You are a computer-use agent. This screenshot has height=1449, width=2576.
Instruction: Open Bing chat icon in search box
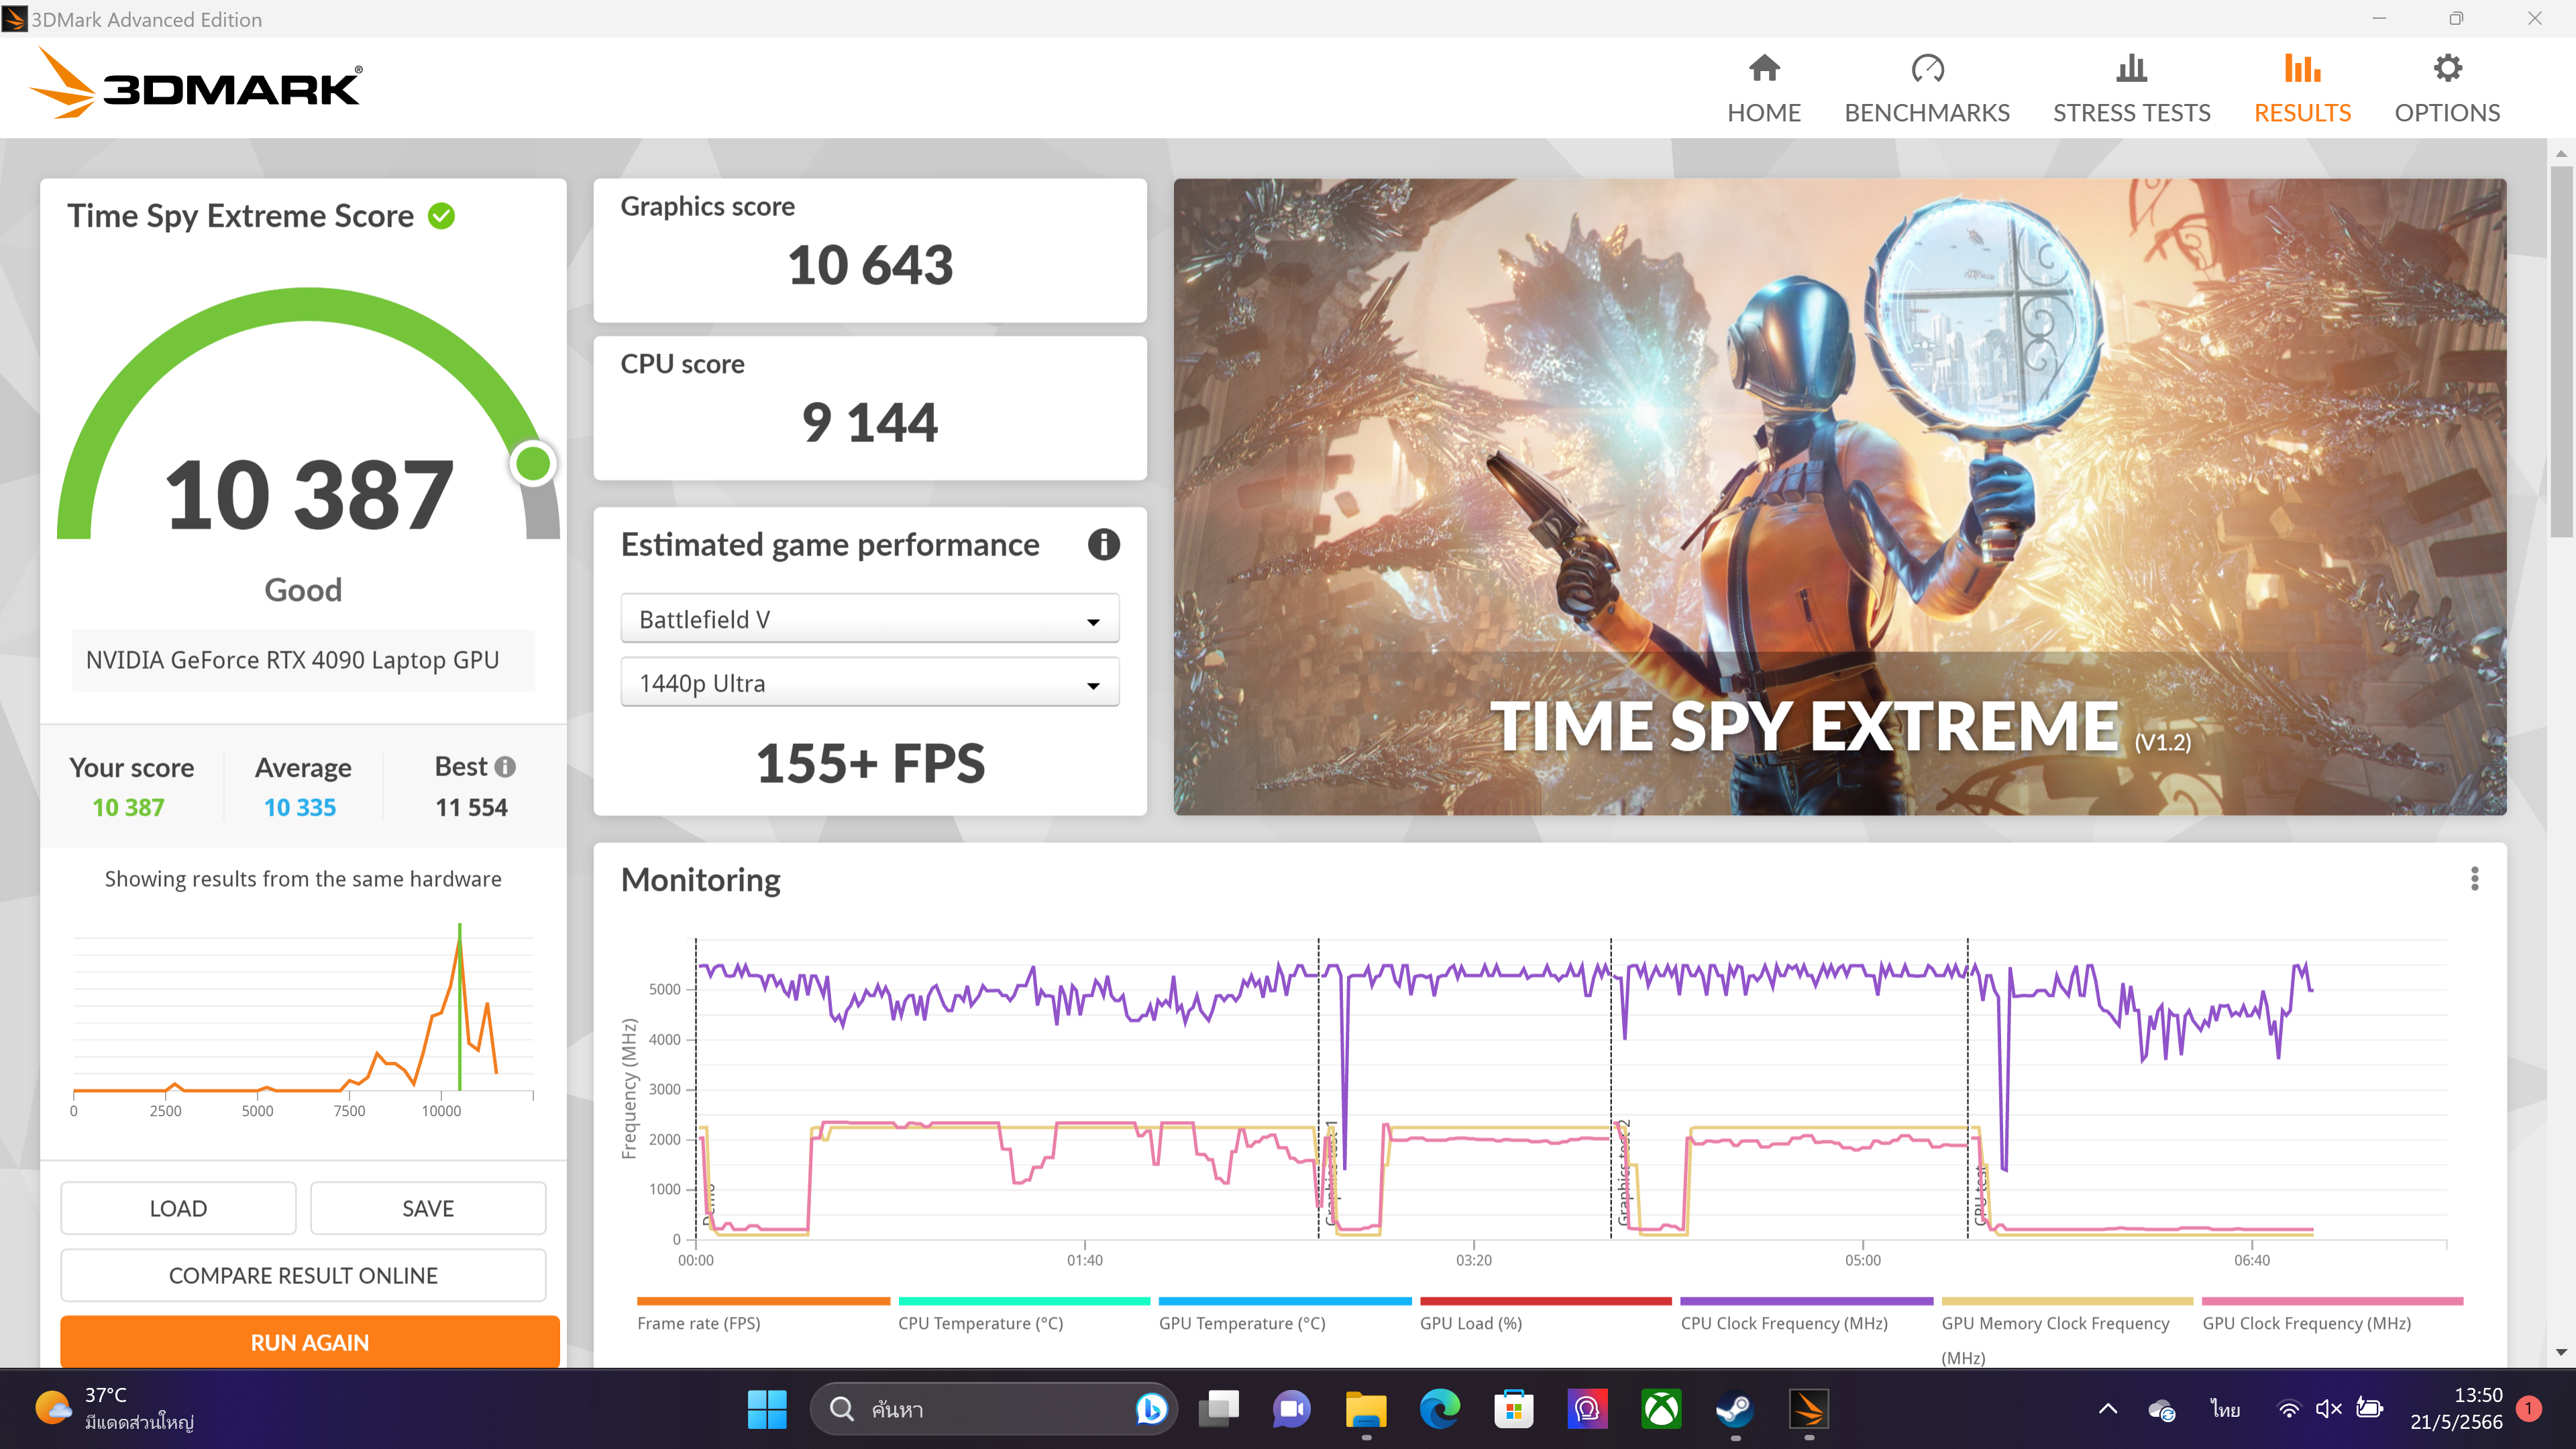1151,1409
